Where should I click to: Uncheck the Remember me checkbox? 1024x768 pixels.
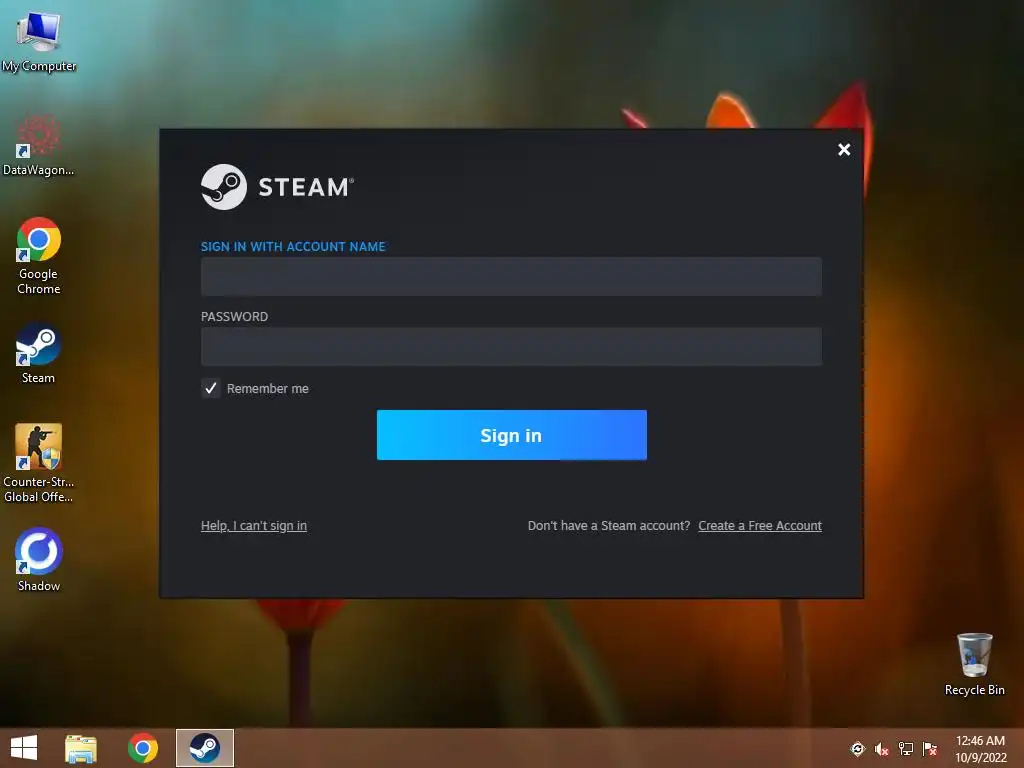point(210,389)
